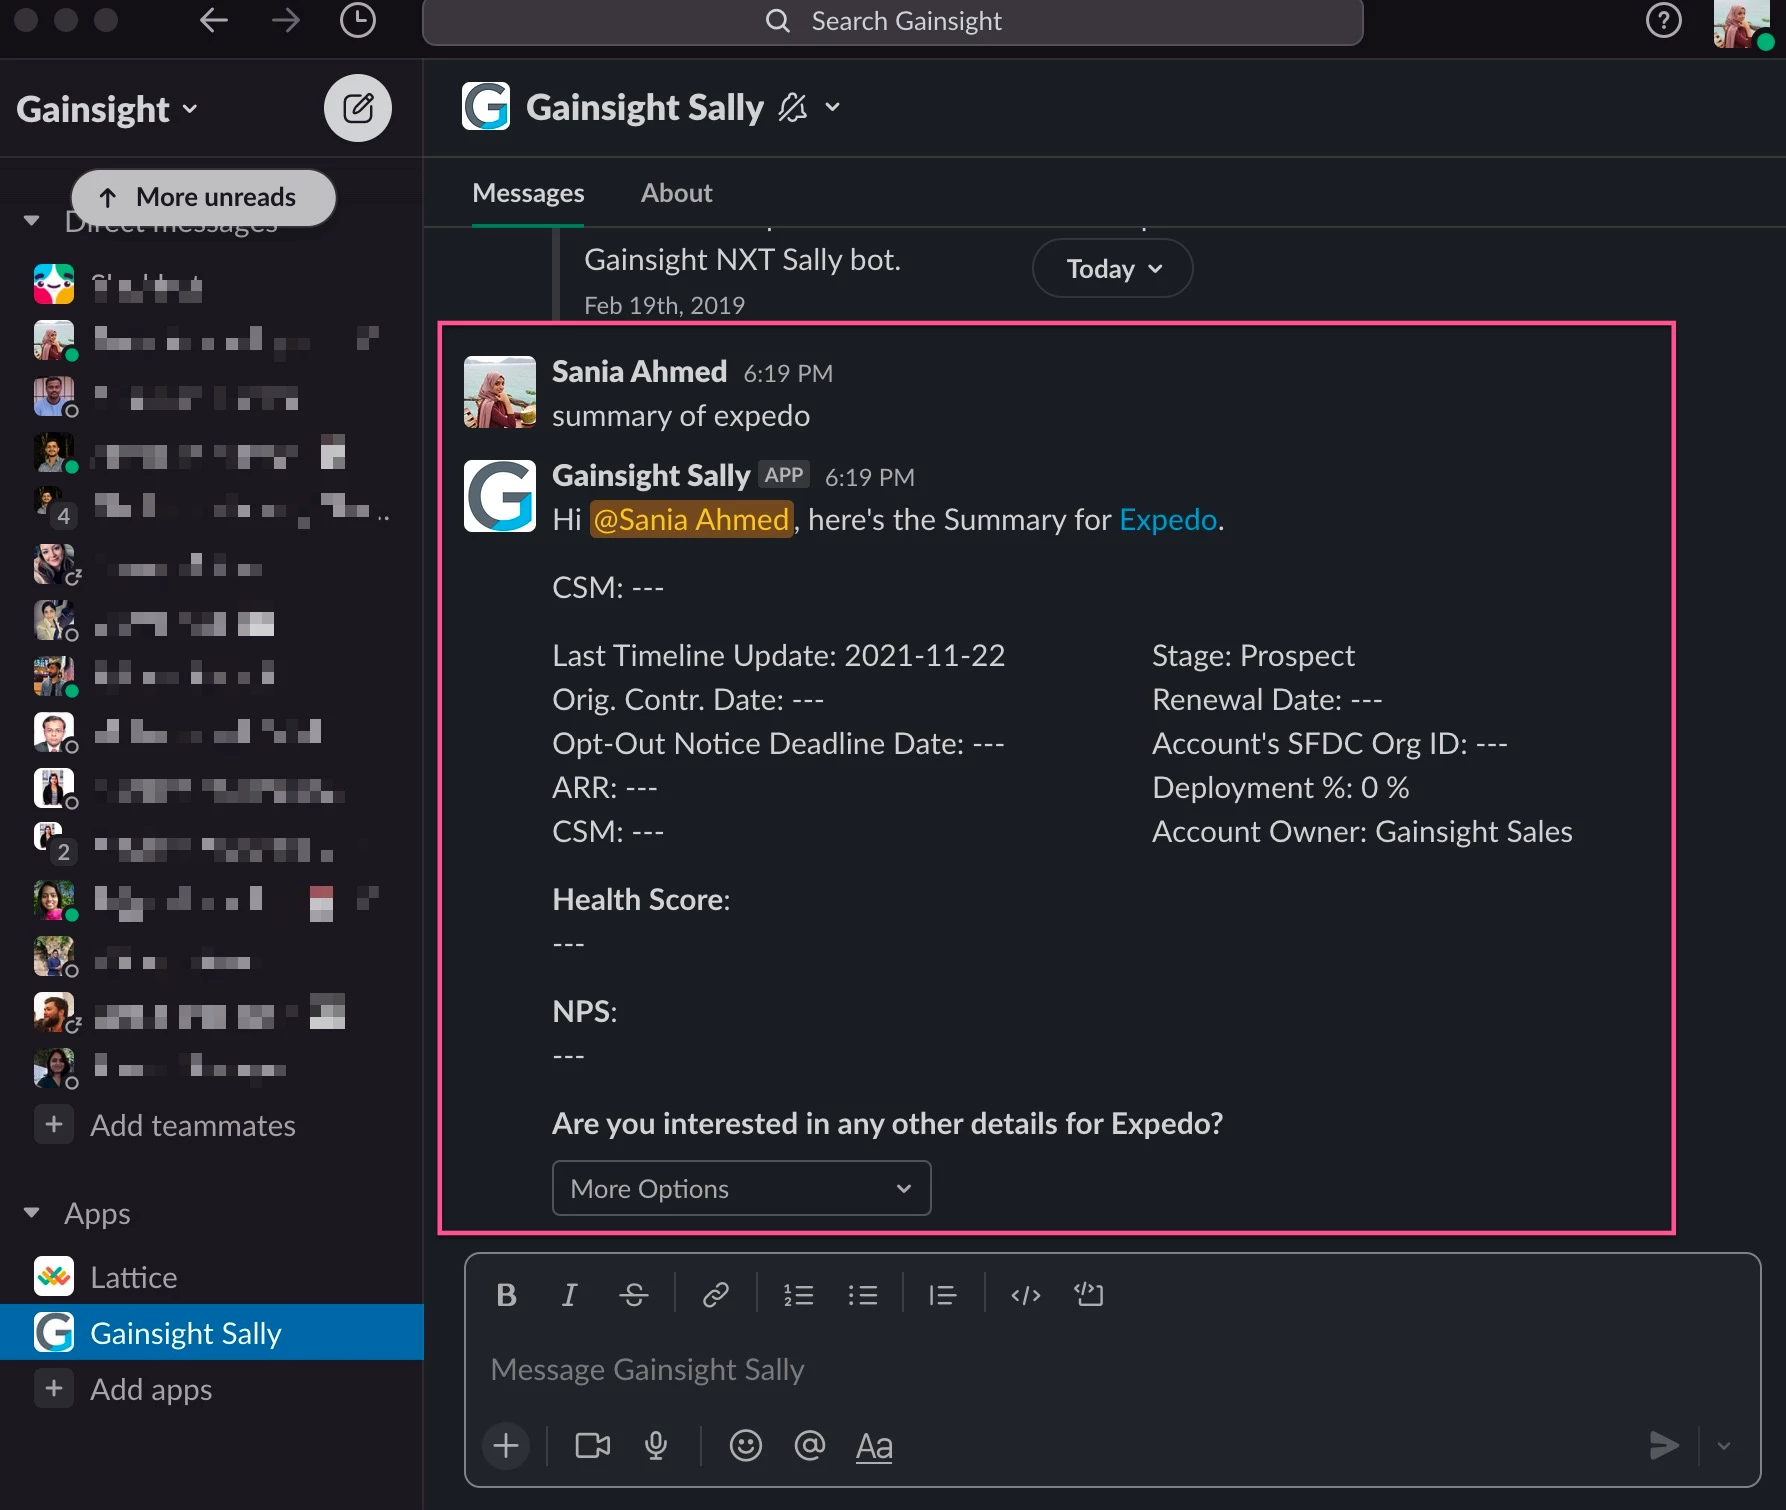Screen dimensions: 1786x1510
Task: Open the Lattice app
Action: [134, 1277]
